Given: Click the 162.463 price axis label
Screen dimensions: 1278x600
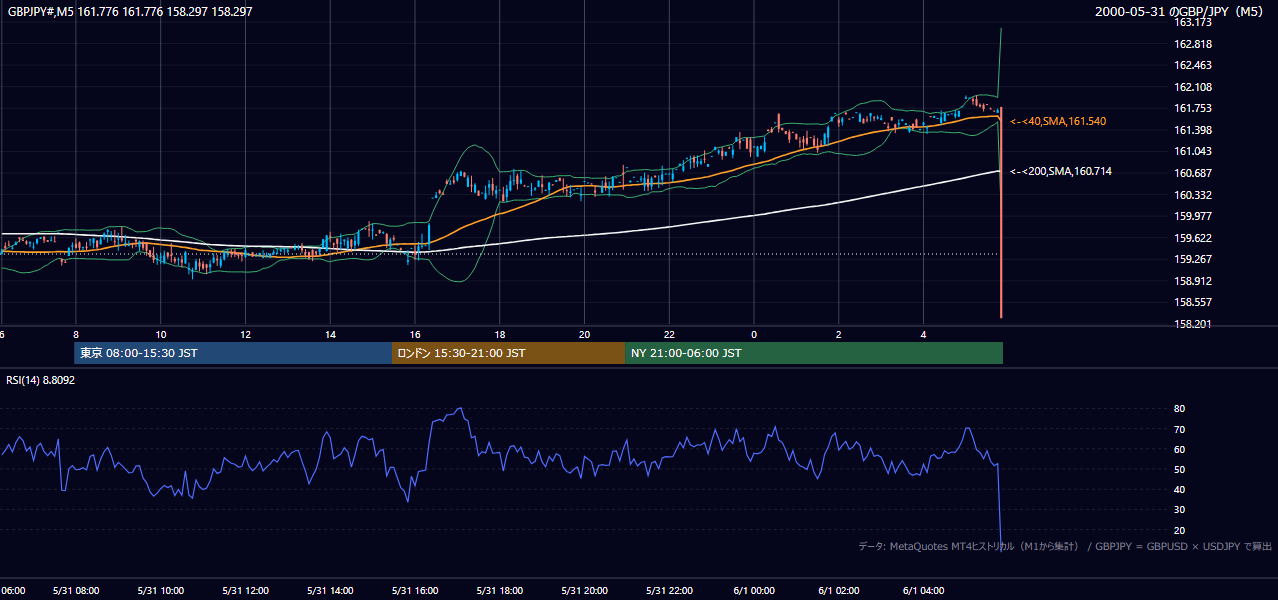Looking at the screenshot, I should [1192, 65].
